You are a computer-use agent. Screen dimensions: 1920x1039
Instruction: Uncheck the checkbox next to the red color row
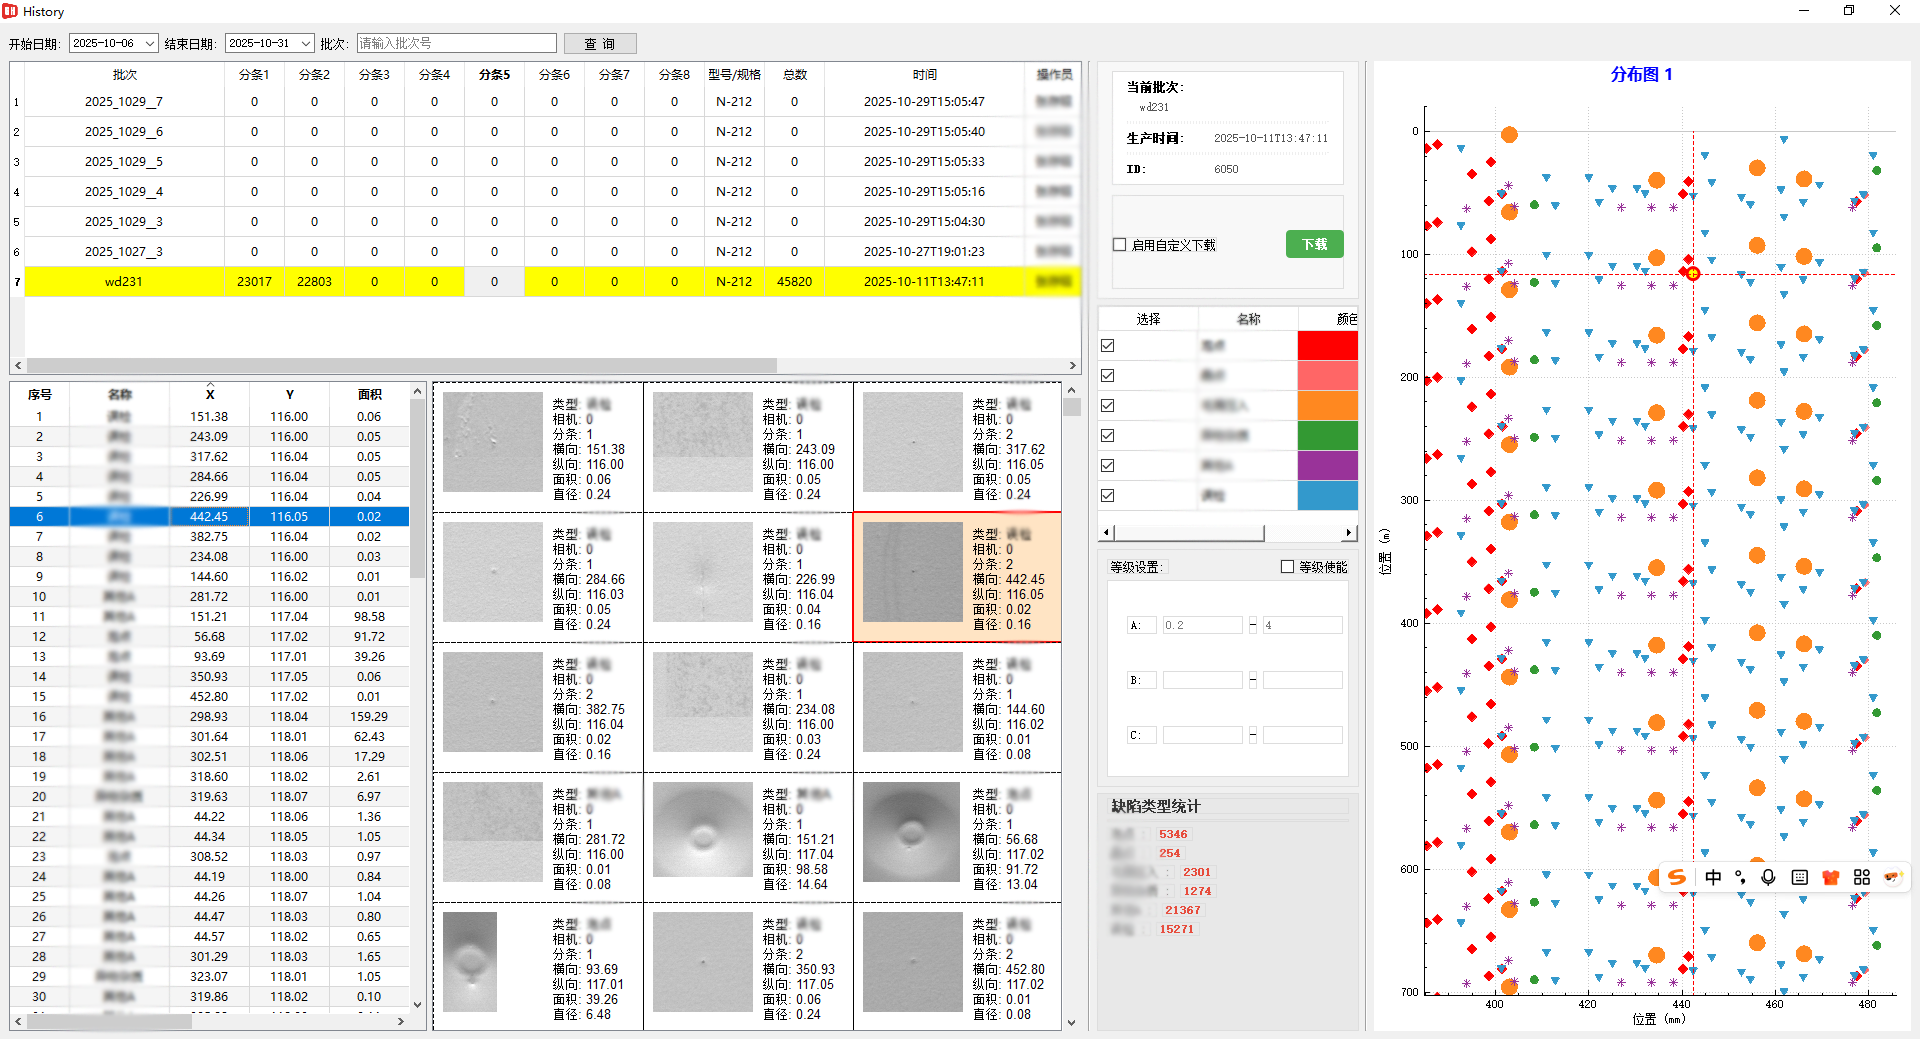(x=1107, y=346)
